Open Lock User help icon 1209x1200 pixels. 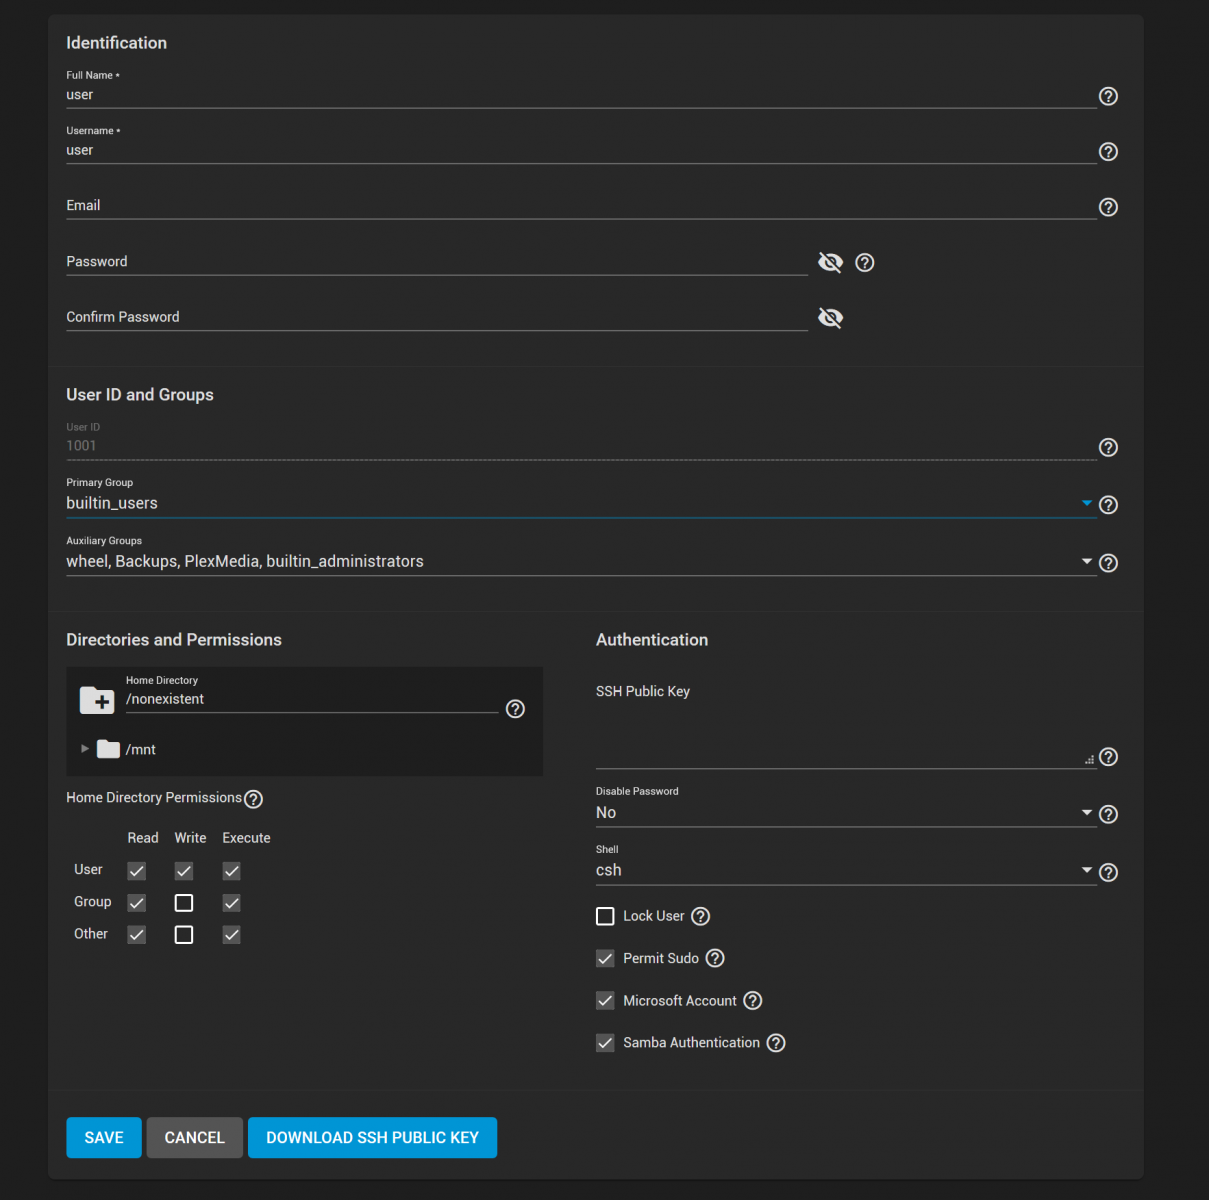point(701,916)
